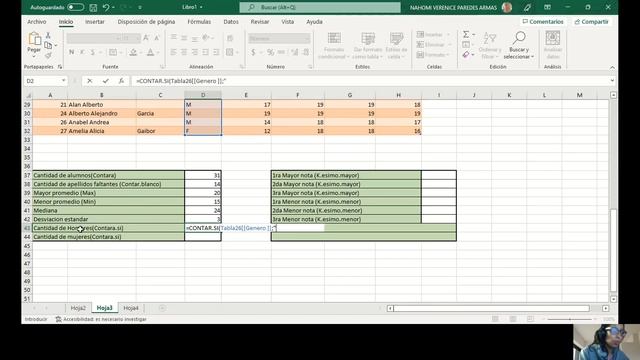
Task: Open the Comentarios pane
Action: coord(543,22)
